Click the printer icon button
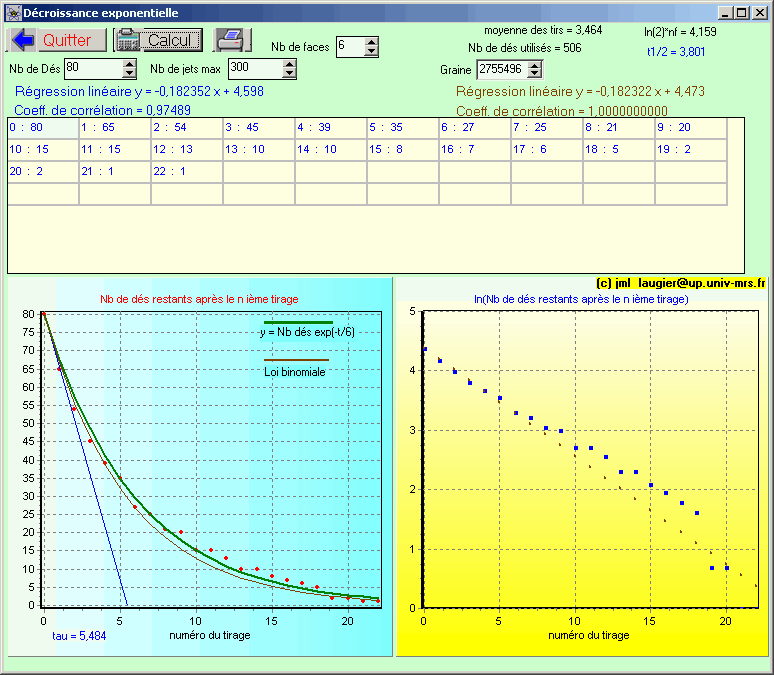 pyautogui.click(x=231, y=40)
